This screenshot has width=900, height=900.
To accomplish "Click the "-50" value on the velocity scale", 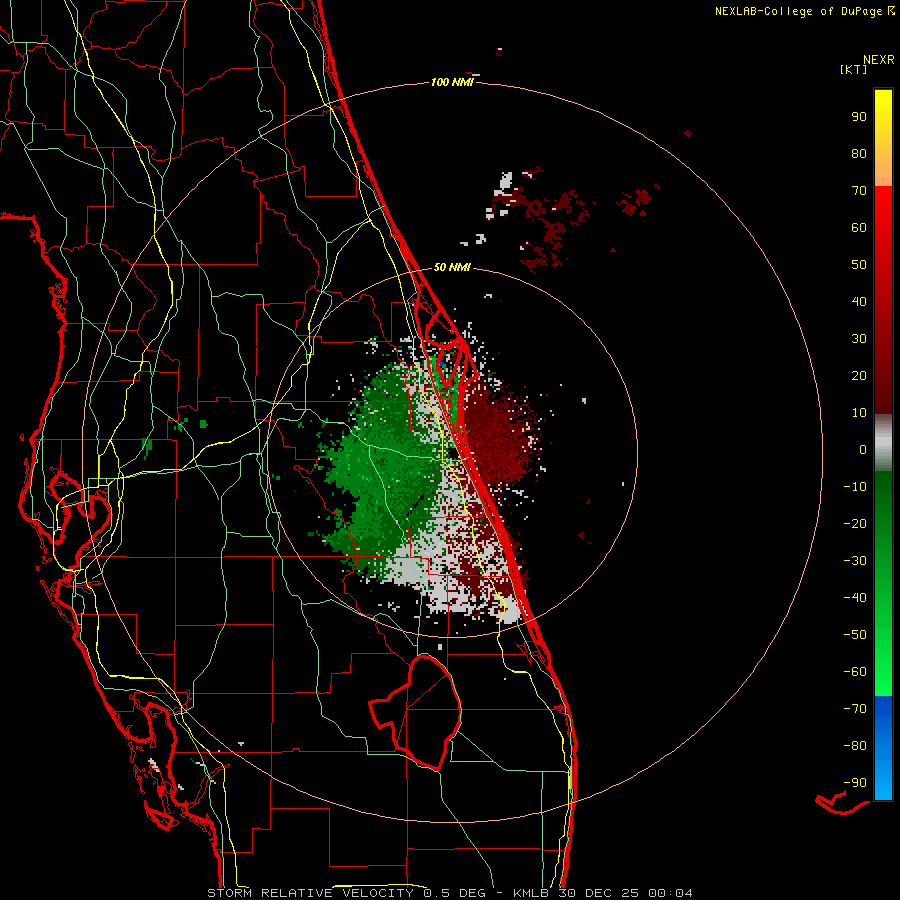I will [855, 635].
